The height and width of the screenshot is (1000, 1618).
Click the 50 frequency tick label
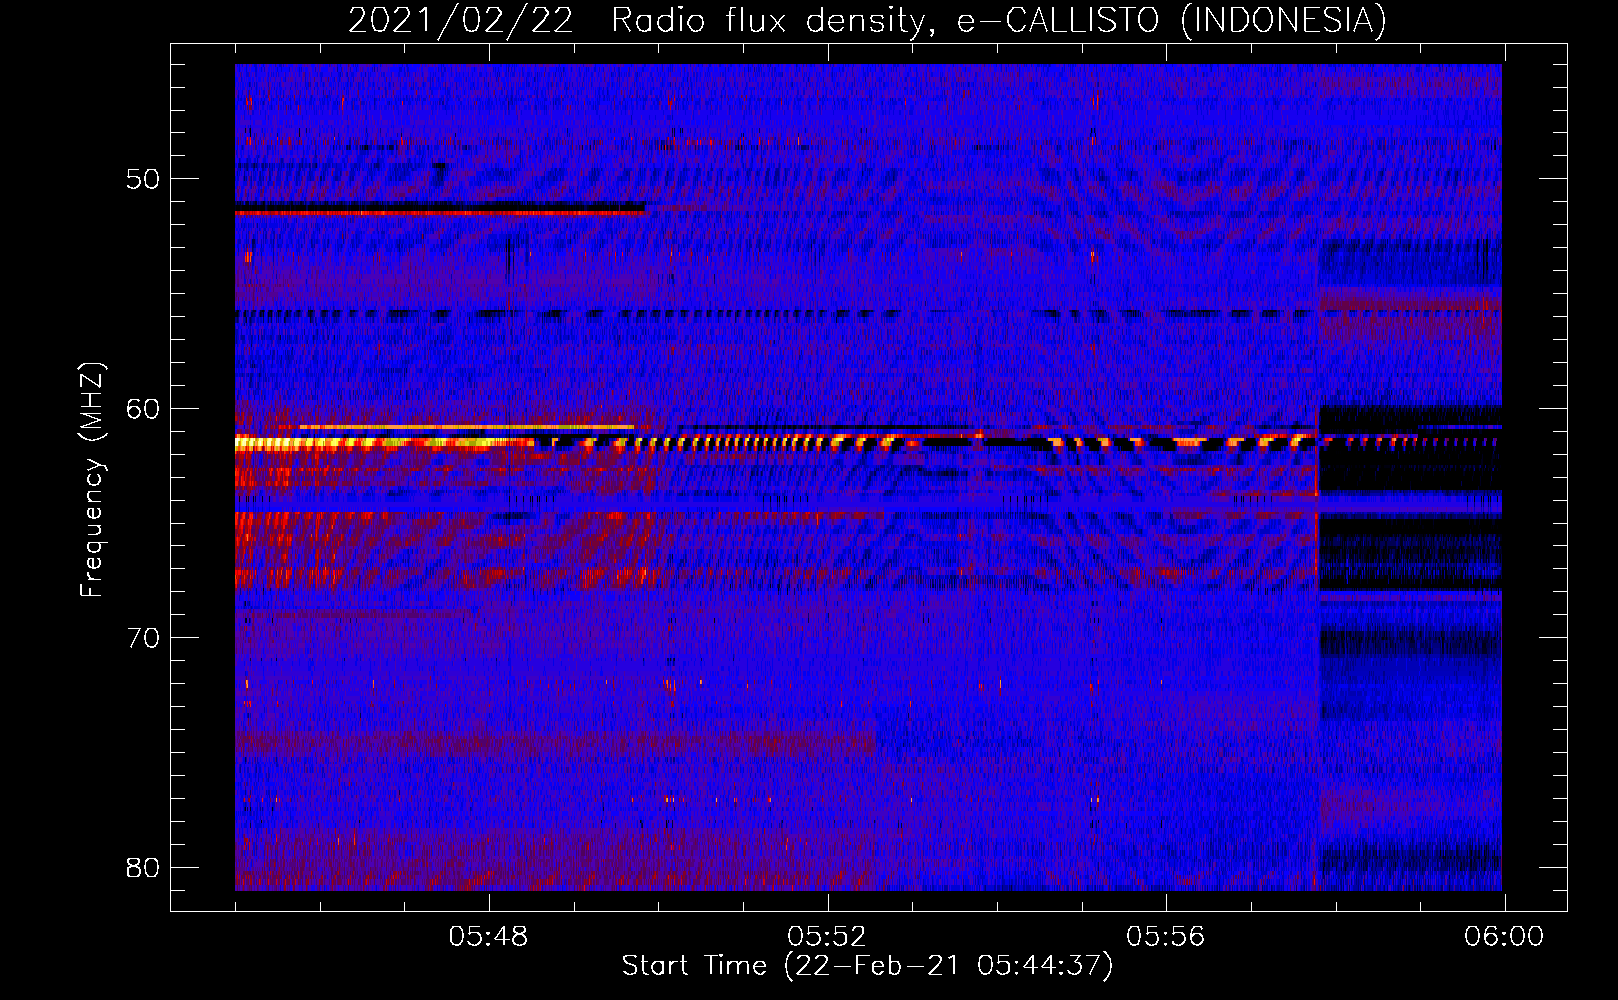coord(143,179)
